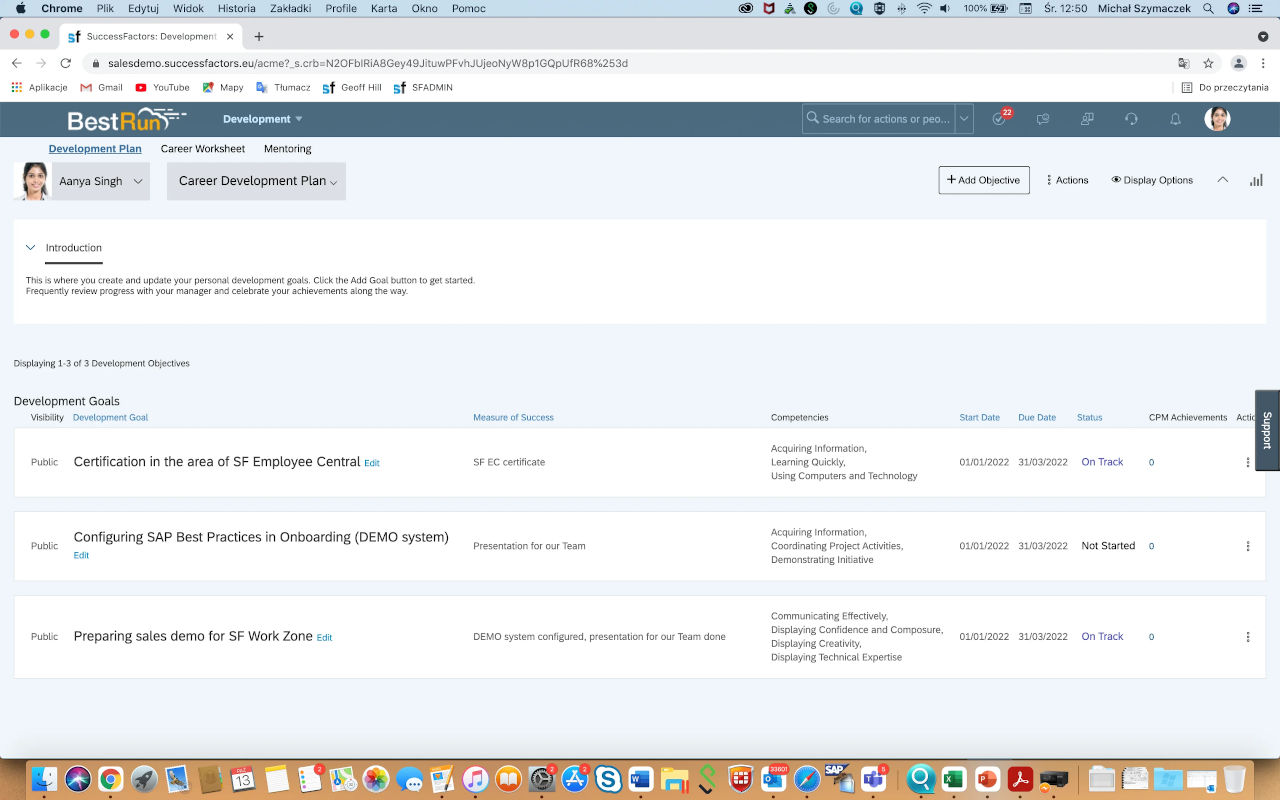Screen dimensions: 1280x800
Task: Edit the Onboarding Best Practices goal
Action: pos(81,555)
